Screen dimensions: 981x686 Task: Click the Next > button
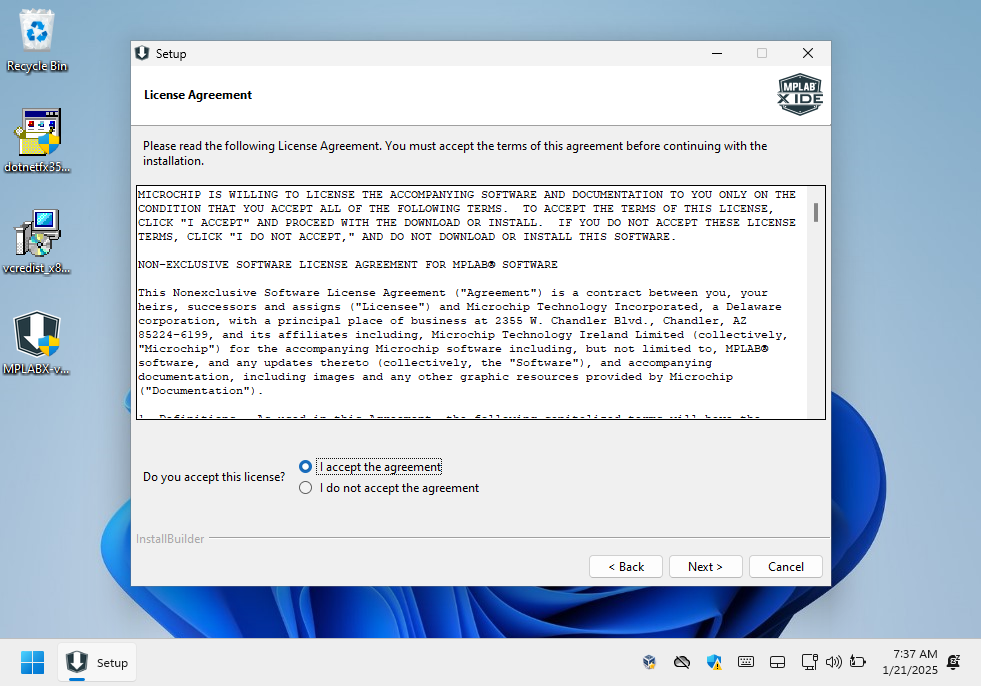click(x=706, y=566)
